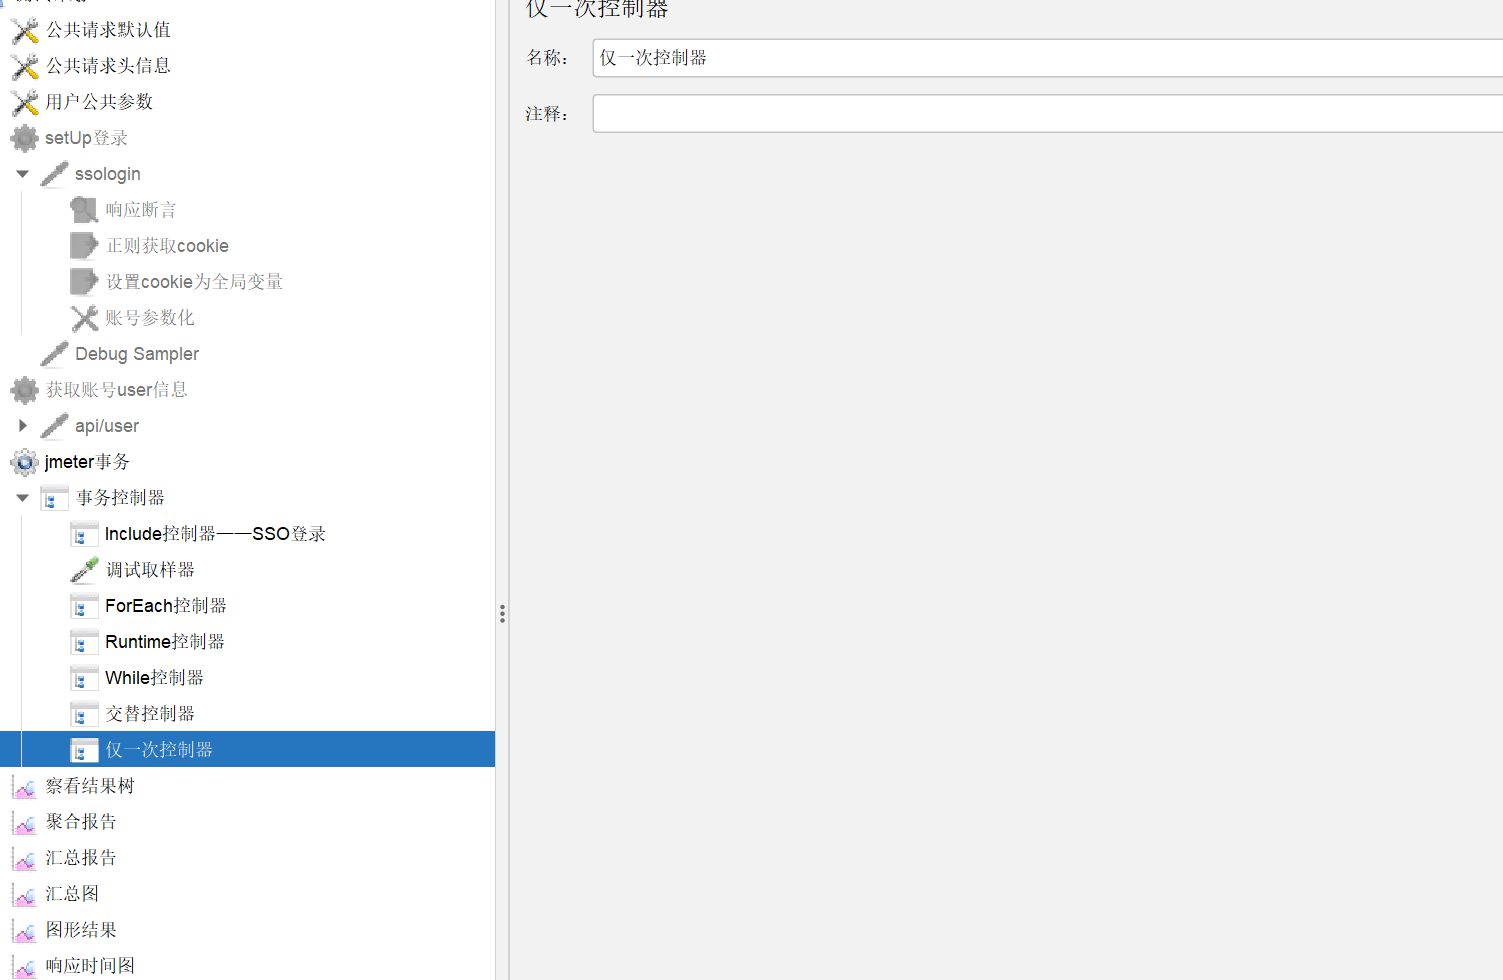The height and width of the screenshot is (980, 1503).
Task: Click the 仅一次控制器 icon in tree
Action: [85, 750]
